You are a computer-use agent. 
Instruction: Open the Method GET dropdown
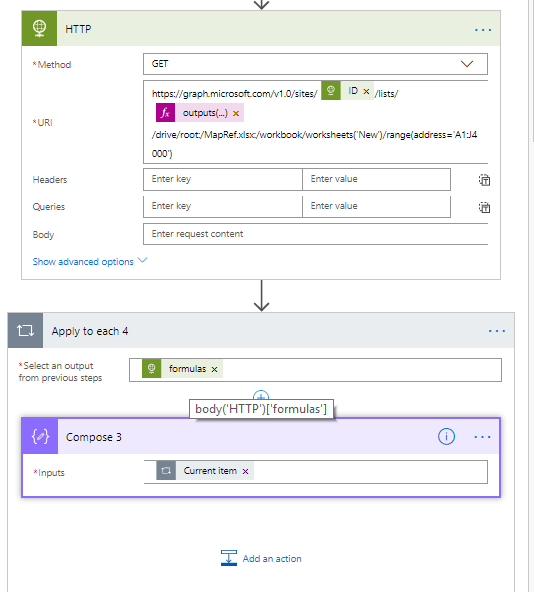(x=315, y=64)
